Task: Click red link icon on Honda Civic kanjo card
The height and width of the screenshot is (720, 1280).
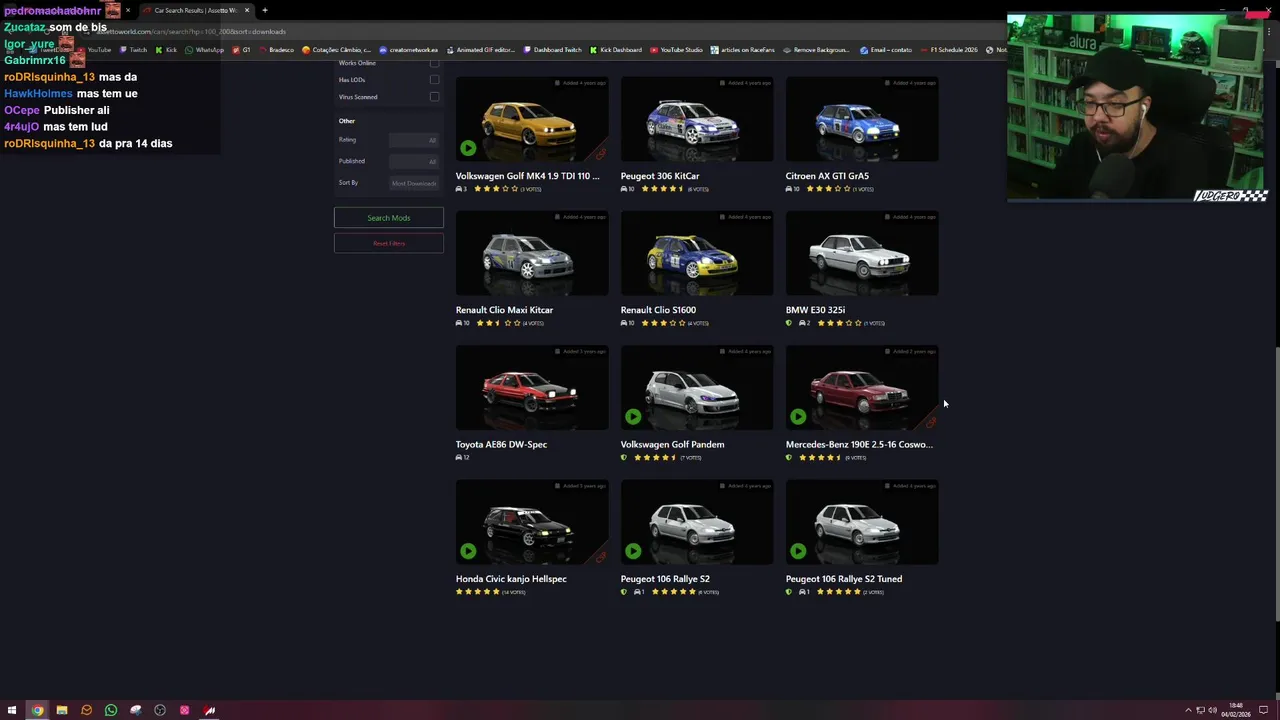Action: point(600,557)
